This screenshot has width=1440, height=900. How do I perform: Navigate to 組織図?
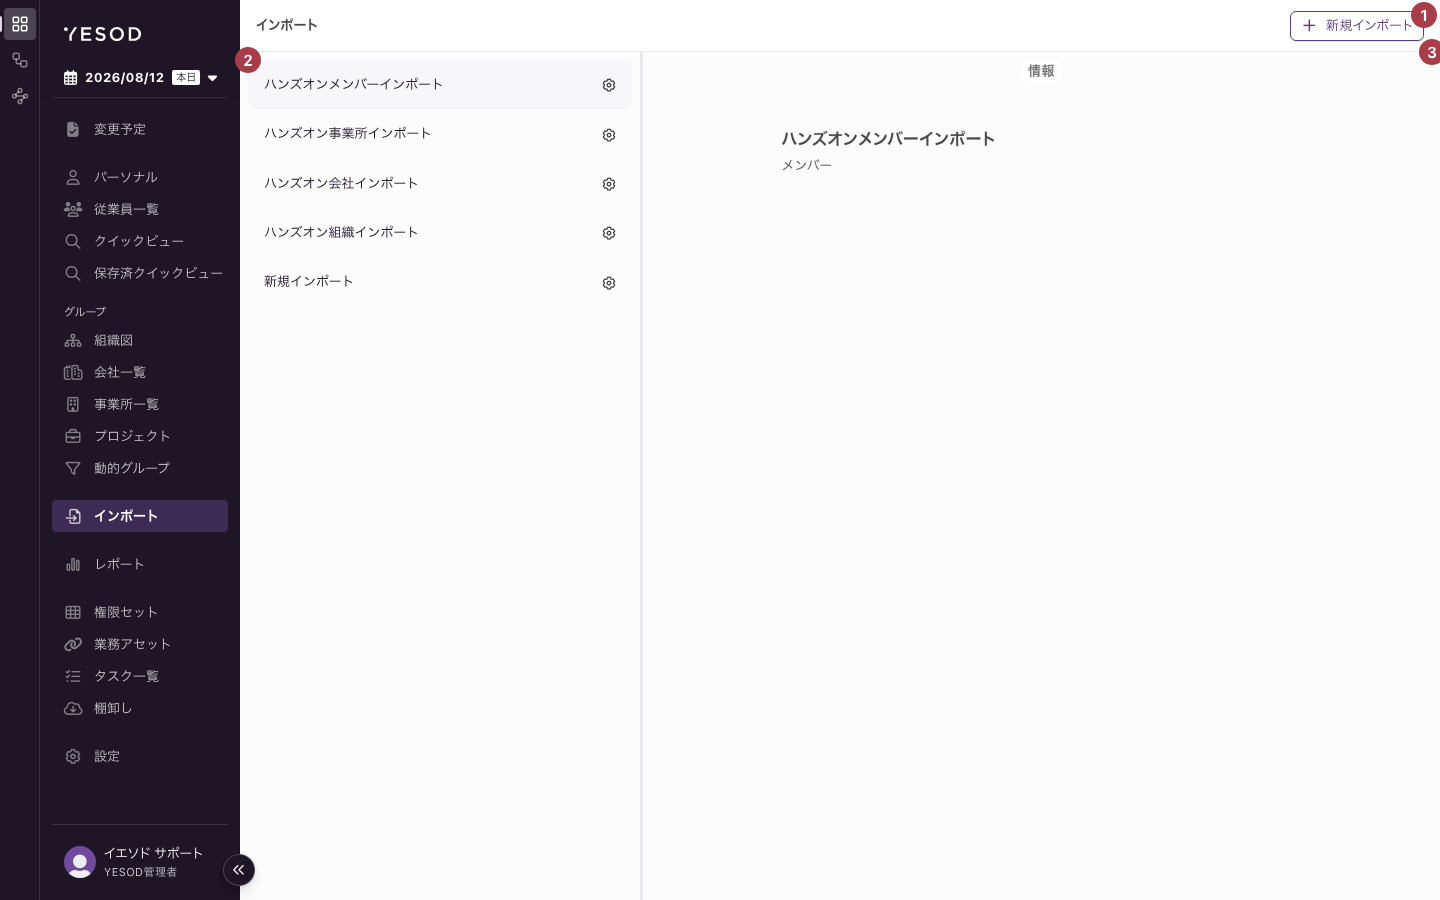click(140, 340)
